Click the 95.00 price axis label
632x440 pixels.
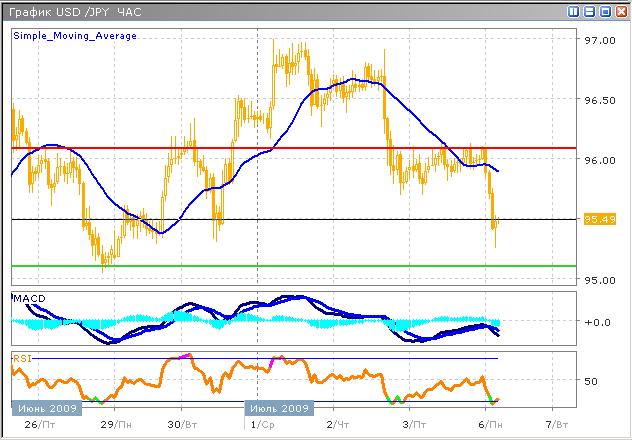pyautogui.click(x=598, y=279)
